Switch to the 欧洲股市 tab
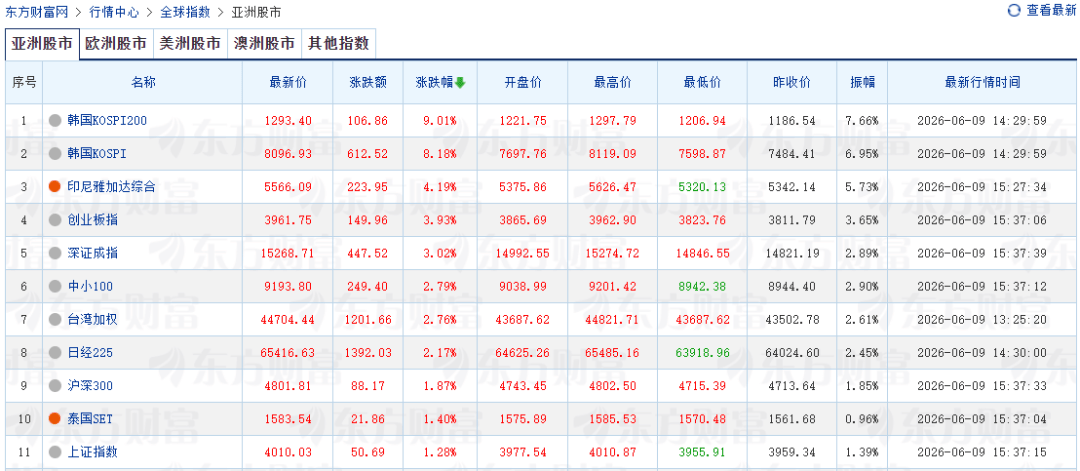Viewport: 1080px width, 471px height. (116, 43)
